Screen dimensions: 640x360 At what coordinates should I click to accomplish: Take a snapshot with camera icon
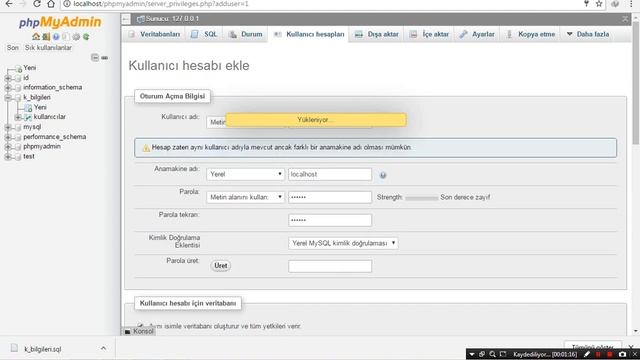click(622, 354)
